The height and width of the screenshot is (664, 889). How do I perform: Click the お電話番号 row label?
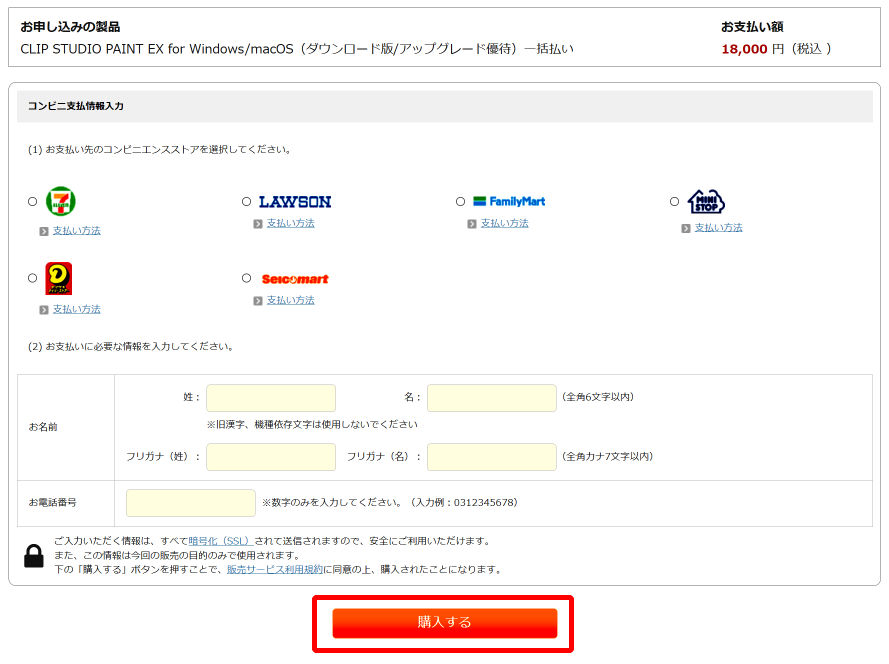(x=53, y=502)
